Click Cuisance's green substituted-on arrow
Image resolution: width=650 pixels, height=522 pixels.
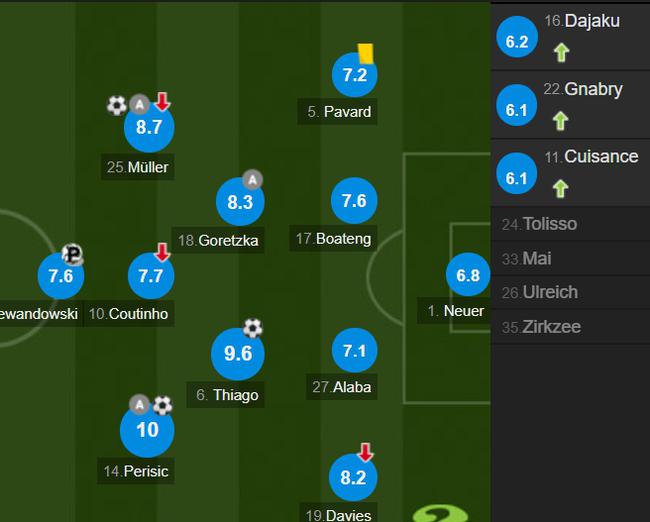click(560, 188)
